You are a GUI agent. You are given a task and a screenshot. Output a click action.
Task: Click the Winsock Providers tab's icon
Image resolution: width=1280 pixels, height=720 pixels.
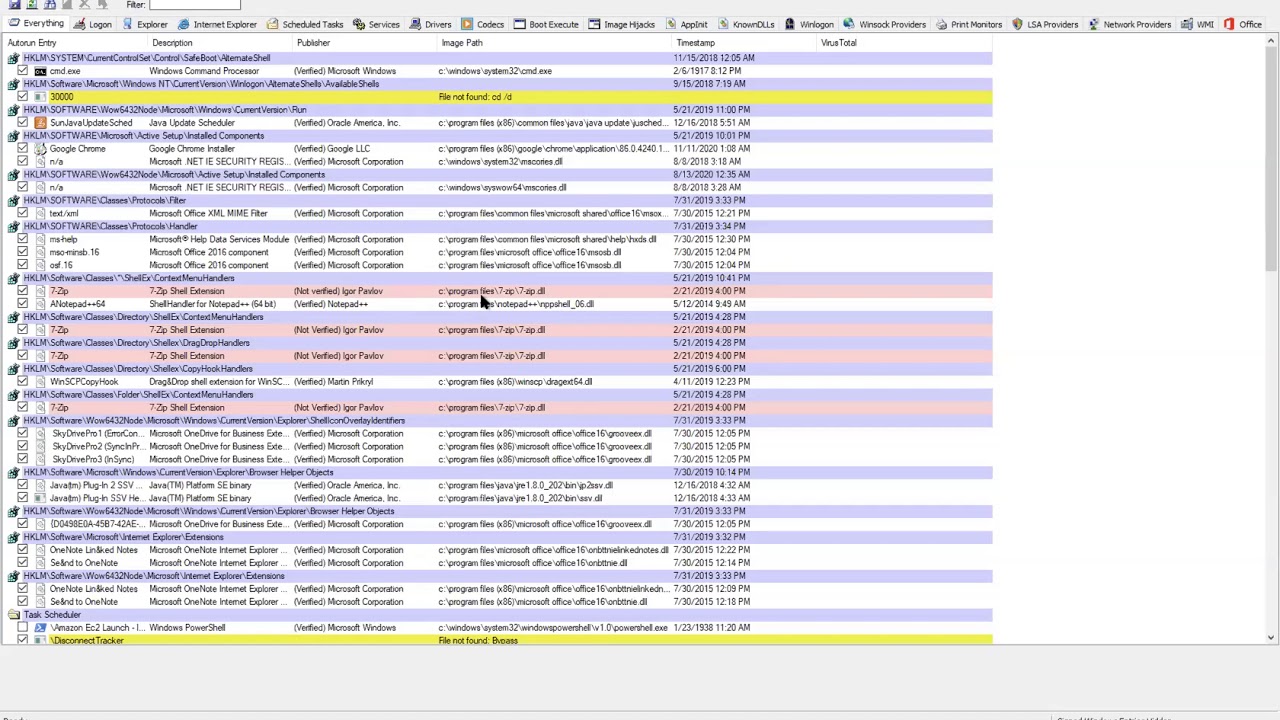[x=849, y=24]
